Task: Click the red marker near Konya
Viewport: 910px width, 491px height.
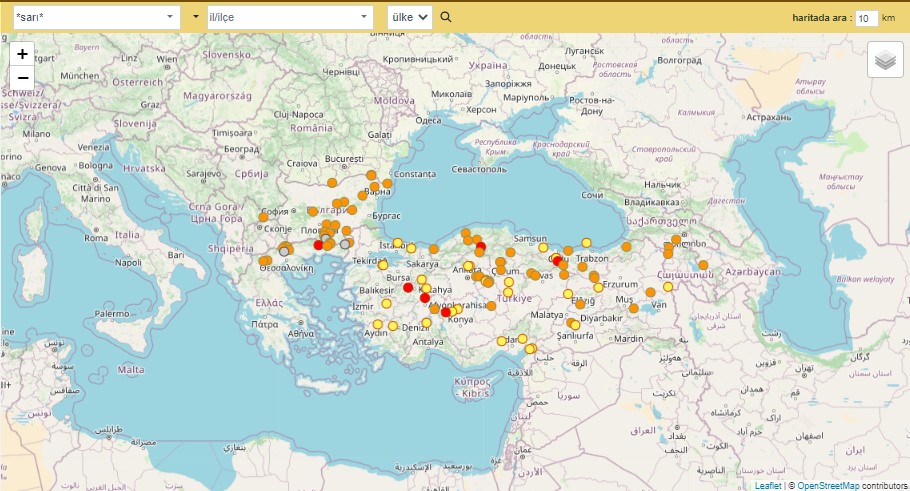Action: [x=446, y=312]
